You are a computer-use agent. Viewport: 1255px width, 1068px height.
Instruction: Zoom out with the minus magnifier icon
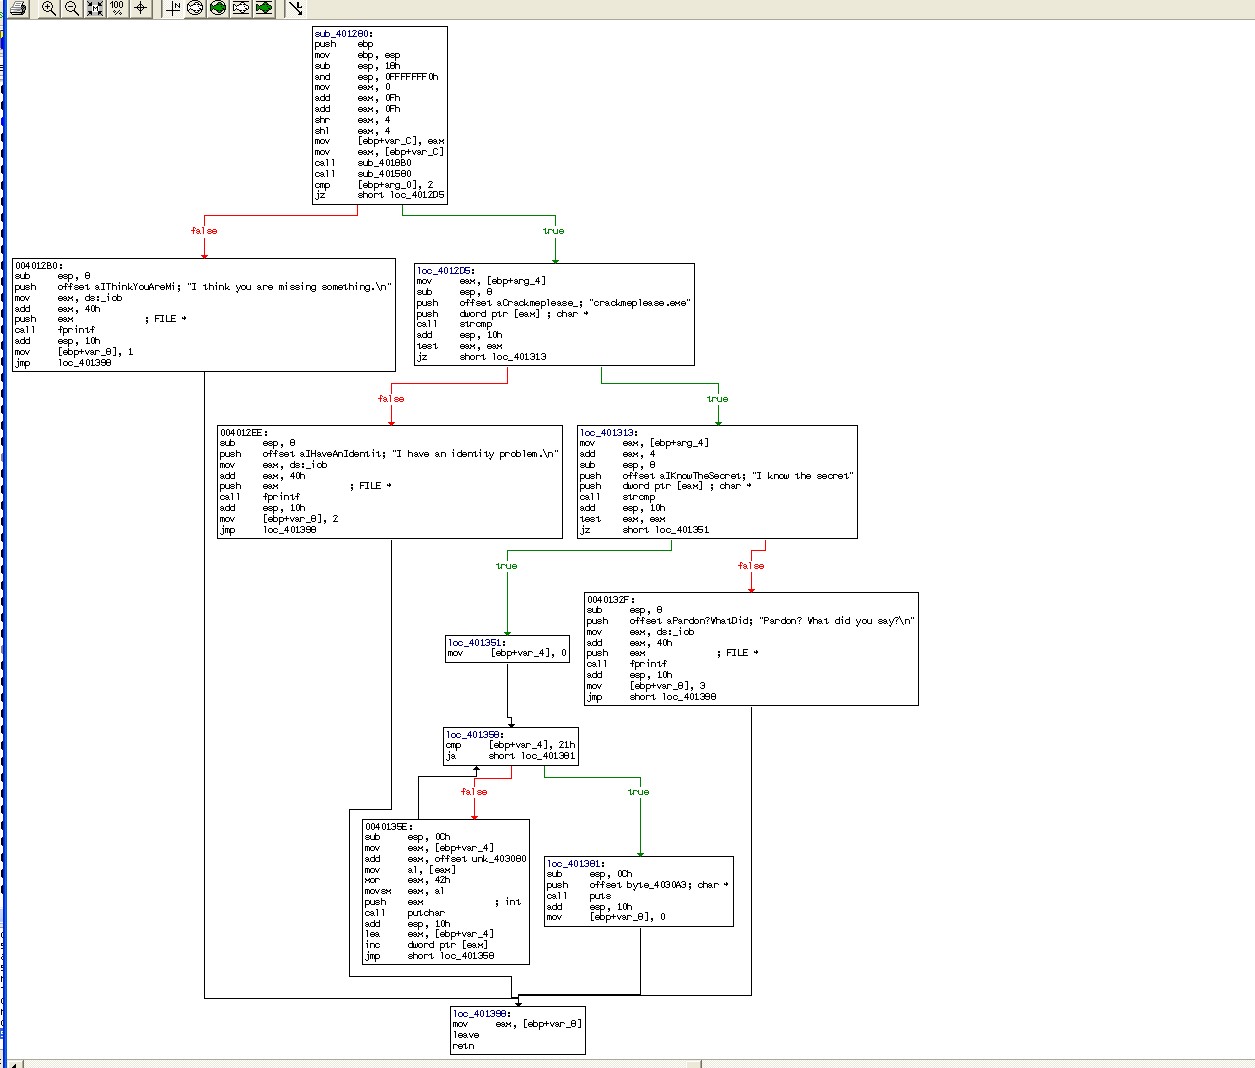pos(72,8)
